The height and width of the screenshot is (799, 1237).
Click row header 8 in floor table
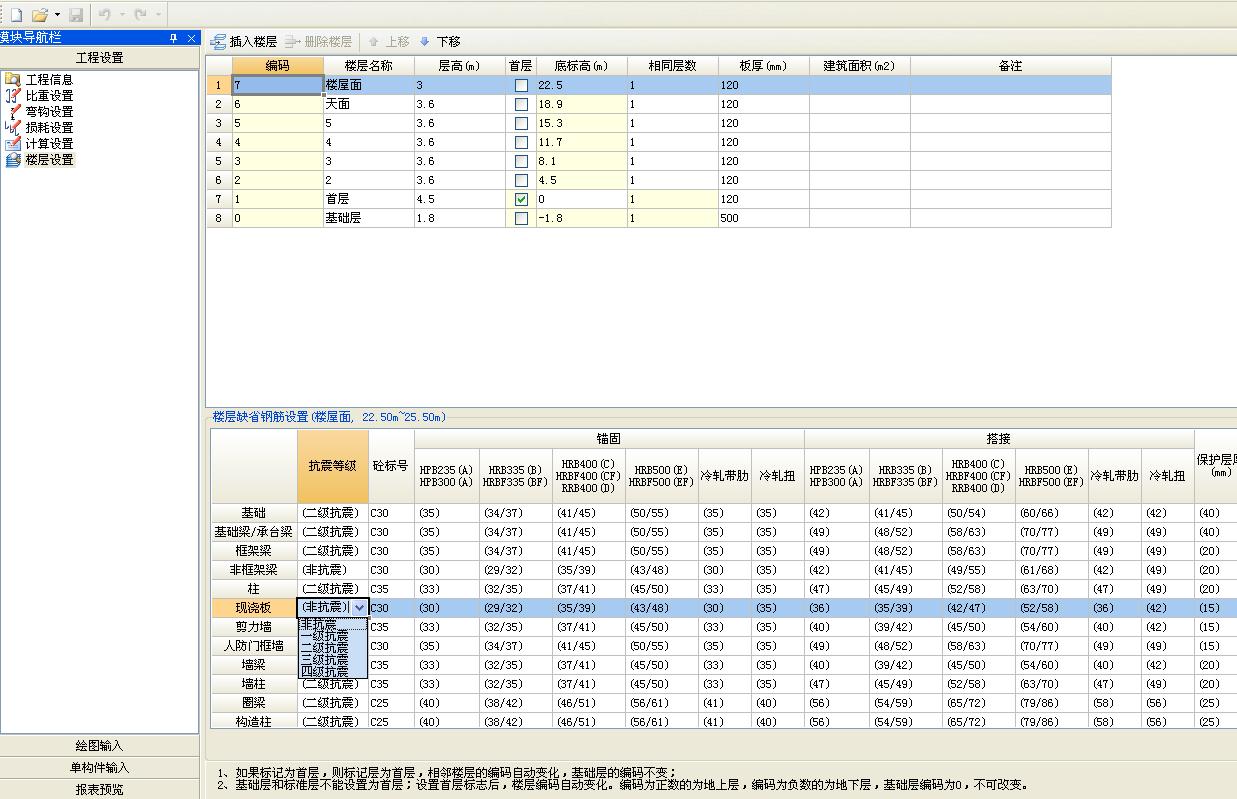tap(219, 218)
